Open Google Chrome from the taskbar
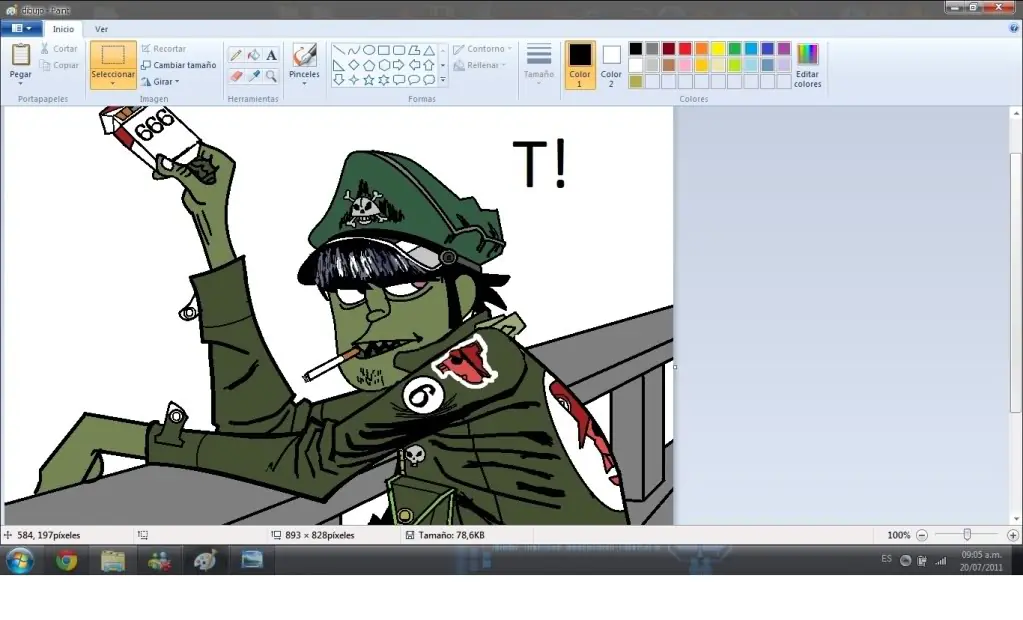 tap(67, 560)
